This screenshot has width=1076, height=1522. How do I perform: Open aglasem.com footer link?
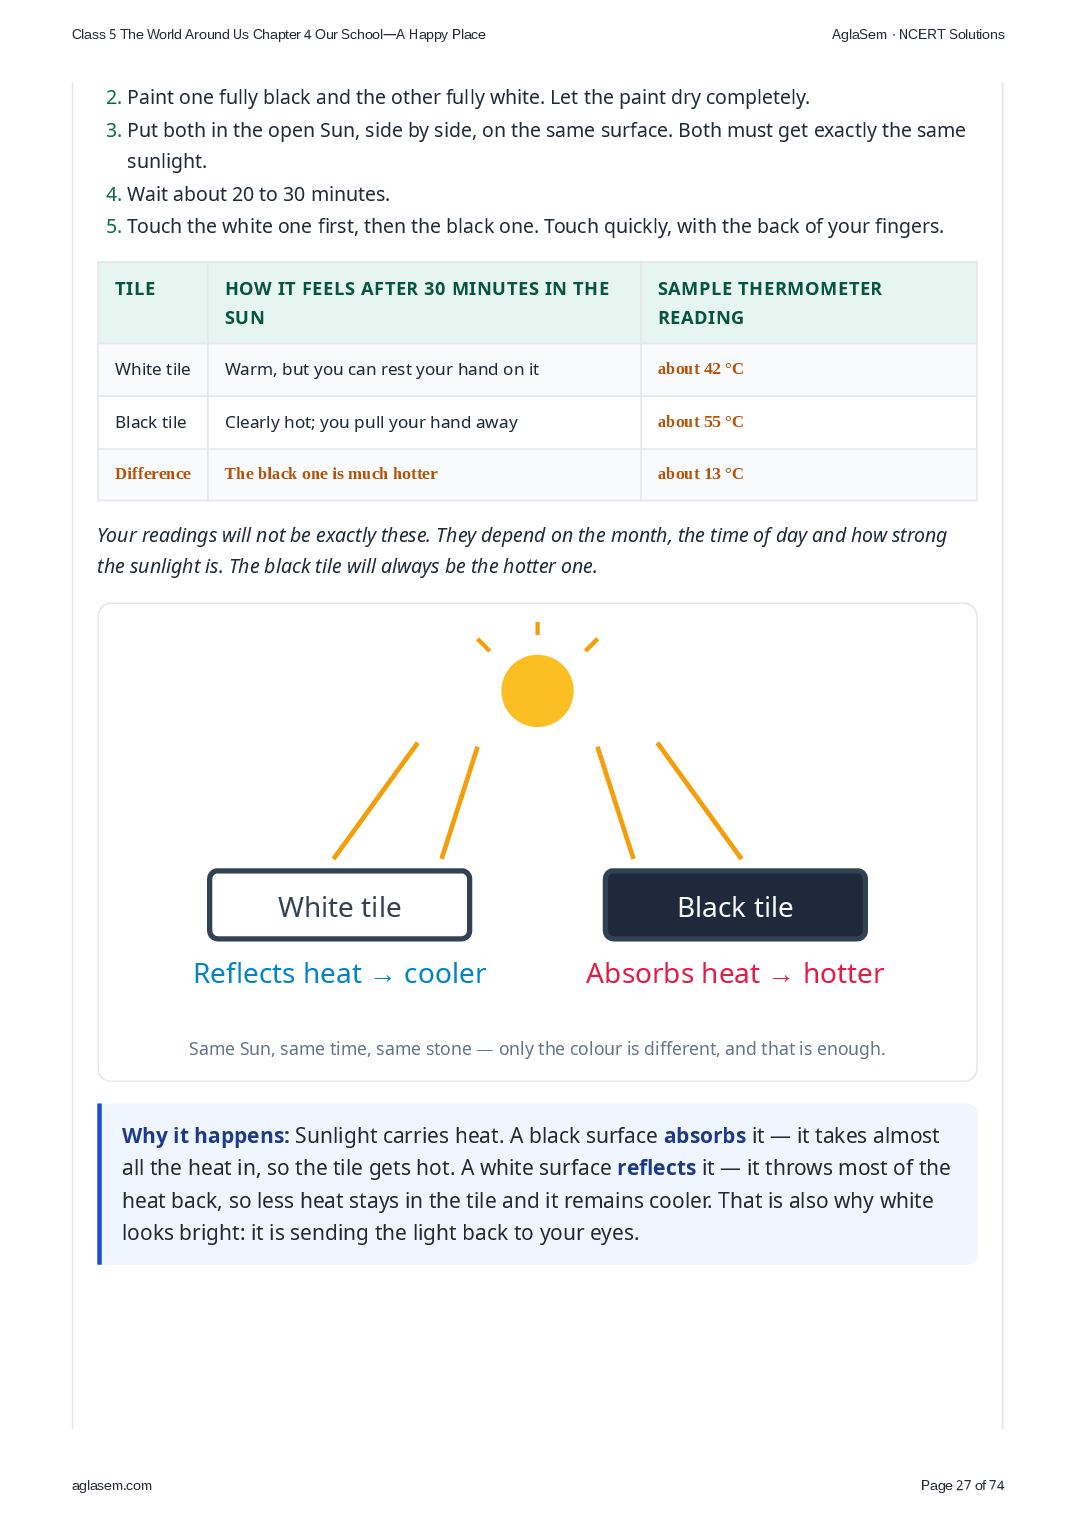pyautogui.click(x=112, y=1486)
